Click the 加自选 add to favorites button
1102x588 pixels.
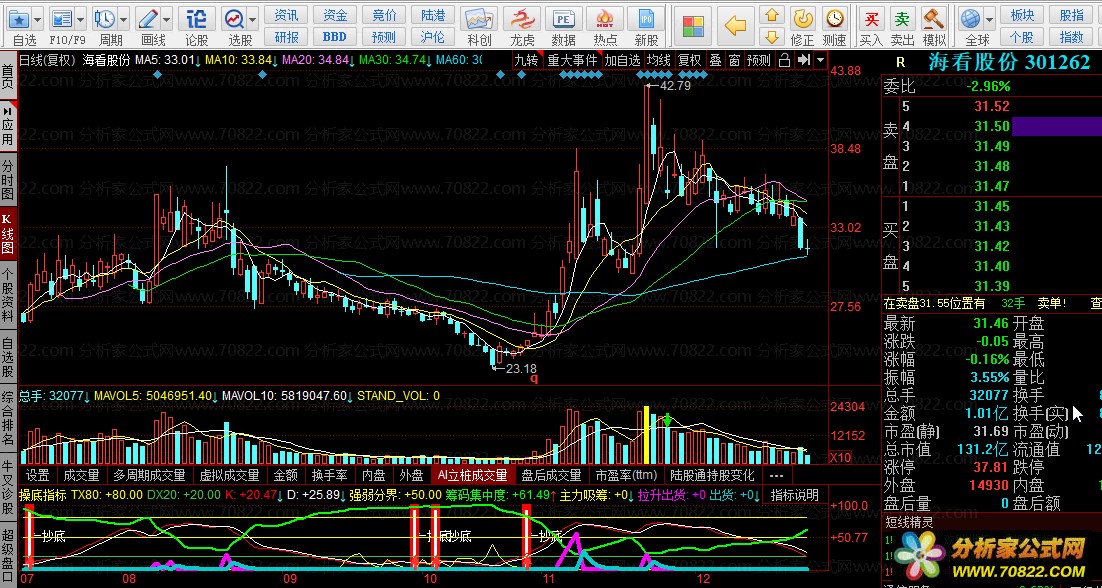pyautogui.click(x=623, y=60)
